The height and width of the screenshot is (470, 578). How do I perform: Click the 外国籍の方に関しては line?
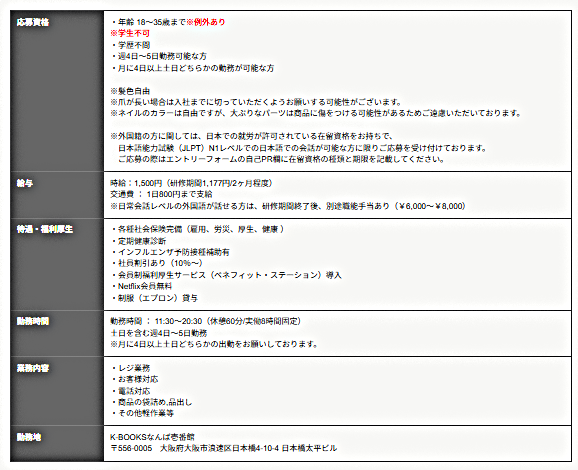(252, 136)
